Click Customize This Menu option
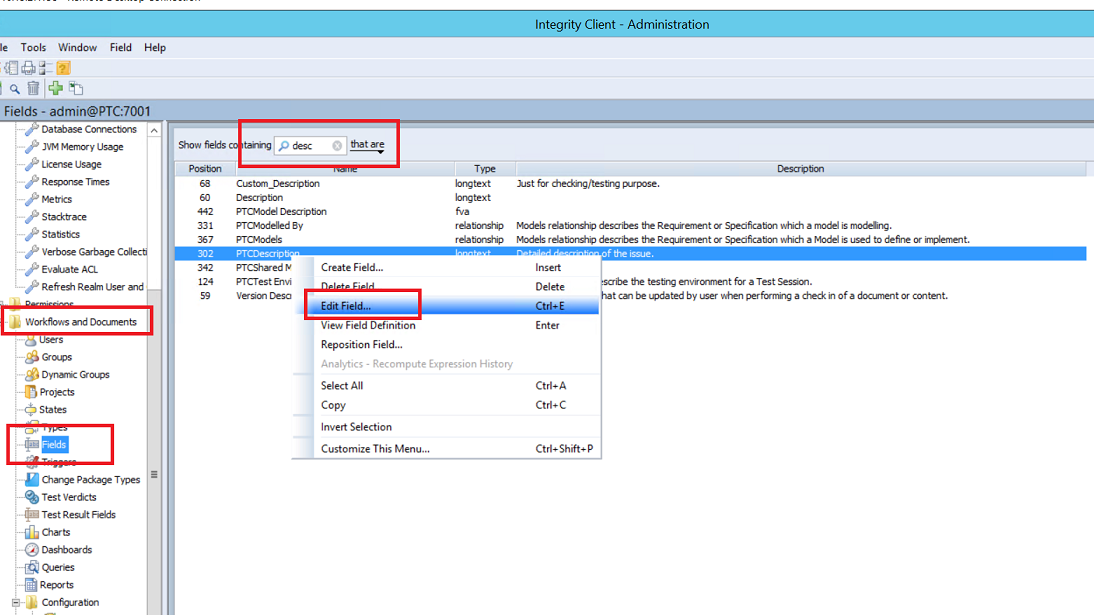The image size is (1094, 615). 375,449
